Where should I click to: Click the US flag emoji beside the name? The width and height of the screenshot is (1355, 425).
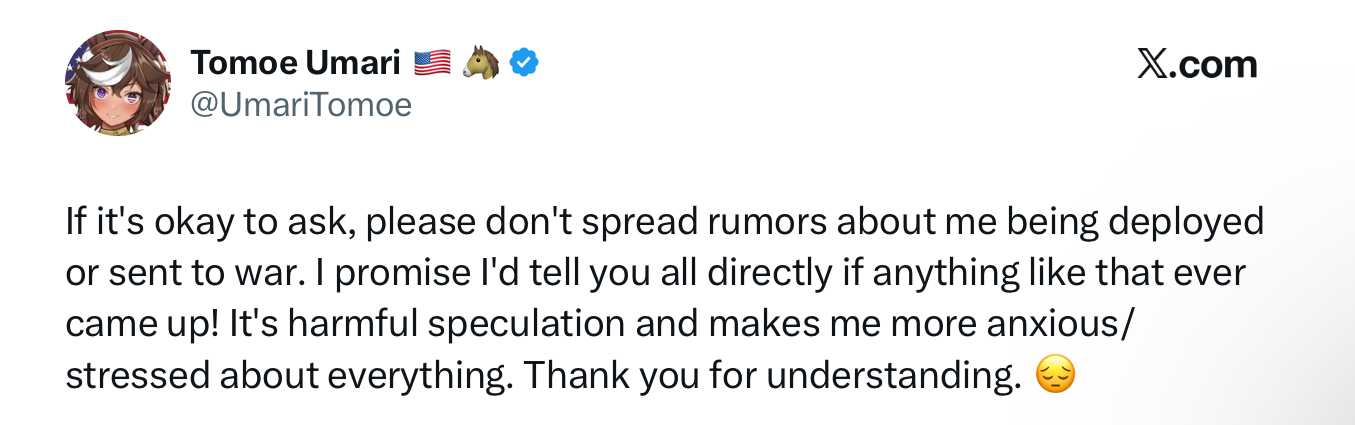point(433,63)
